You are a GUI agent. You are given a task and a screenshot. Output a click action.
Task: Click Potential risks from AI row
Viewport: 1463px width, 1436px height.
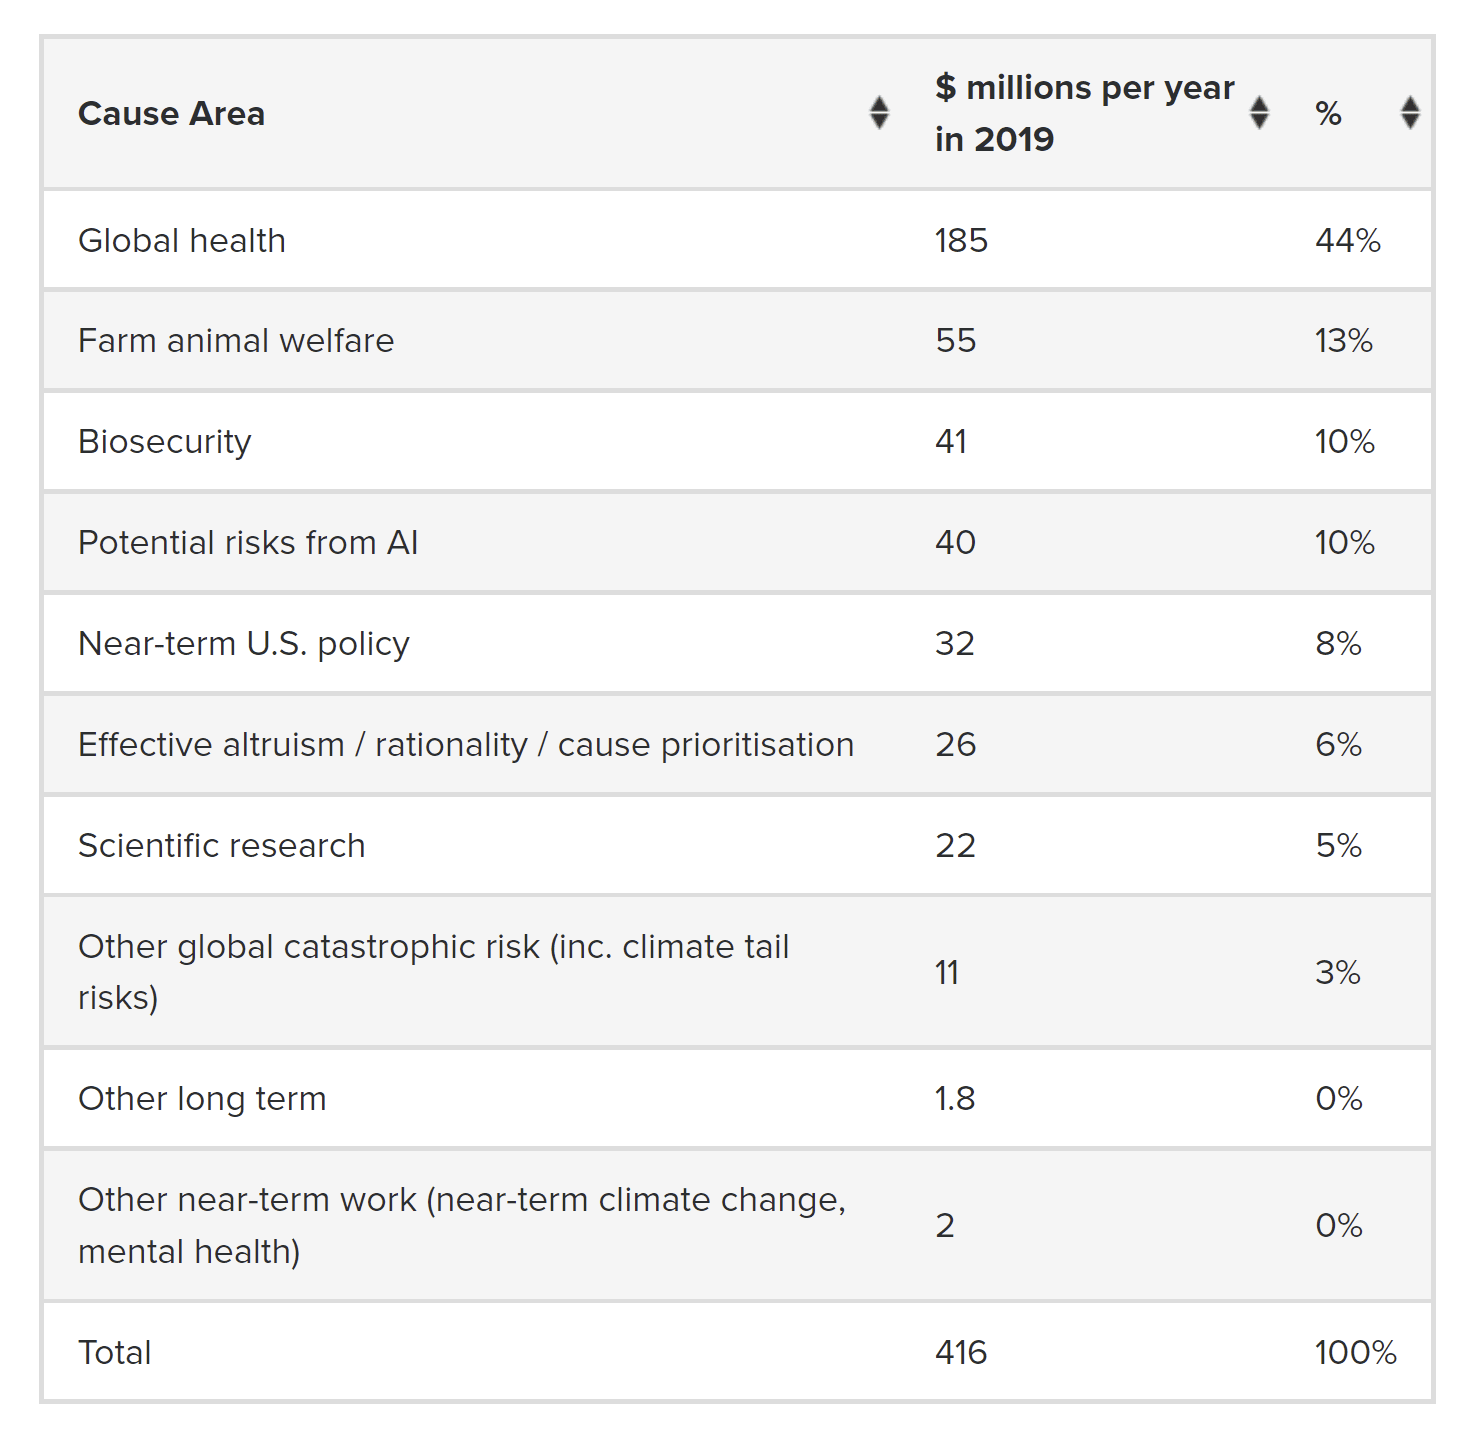click(737, 543)
